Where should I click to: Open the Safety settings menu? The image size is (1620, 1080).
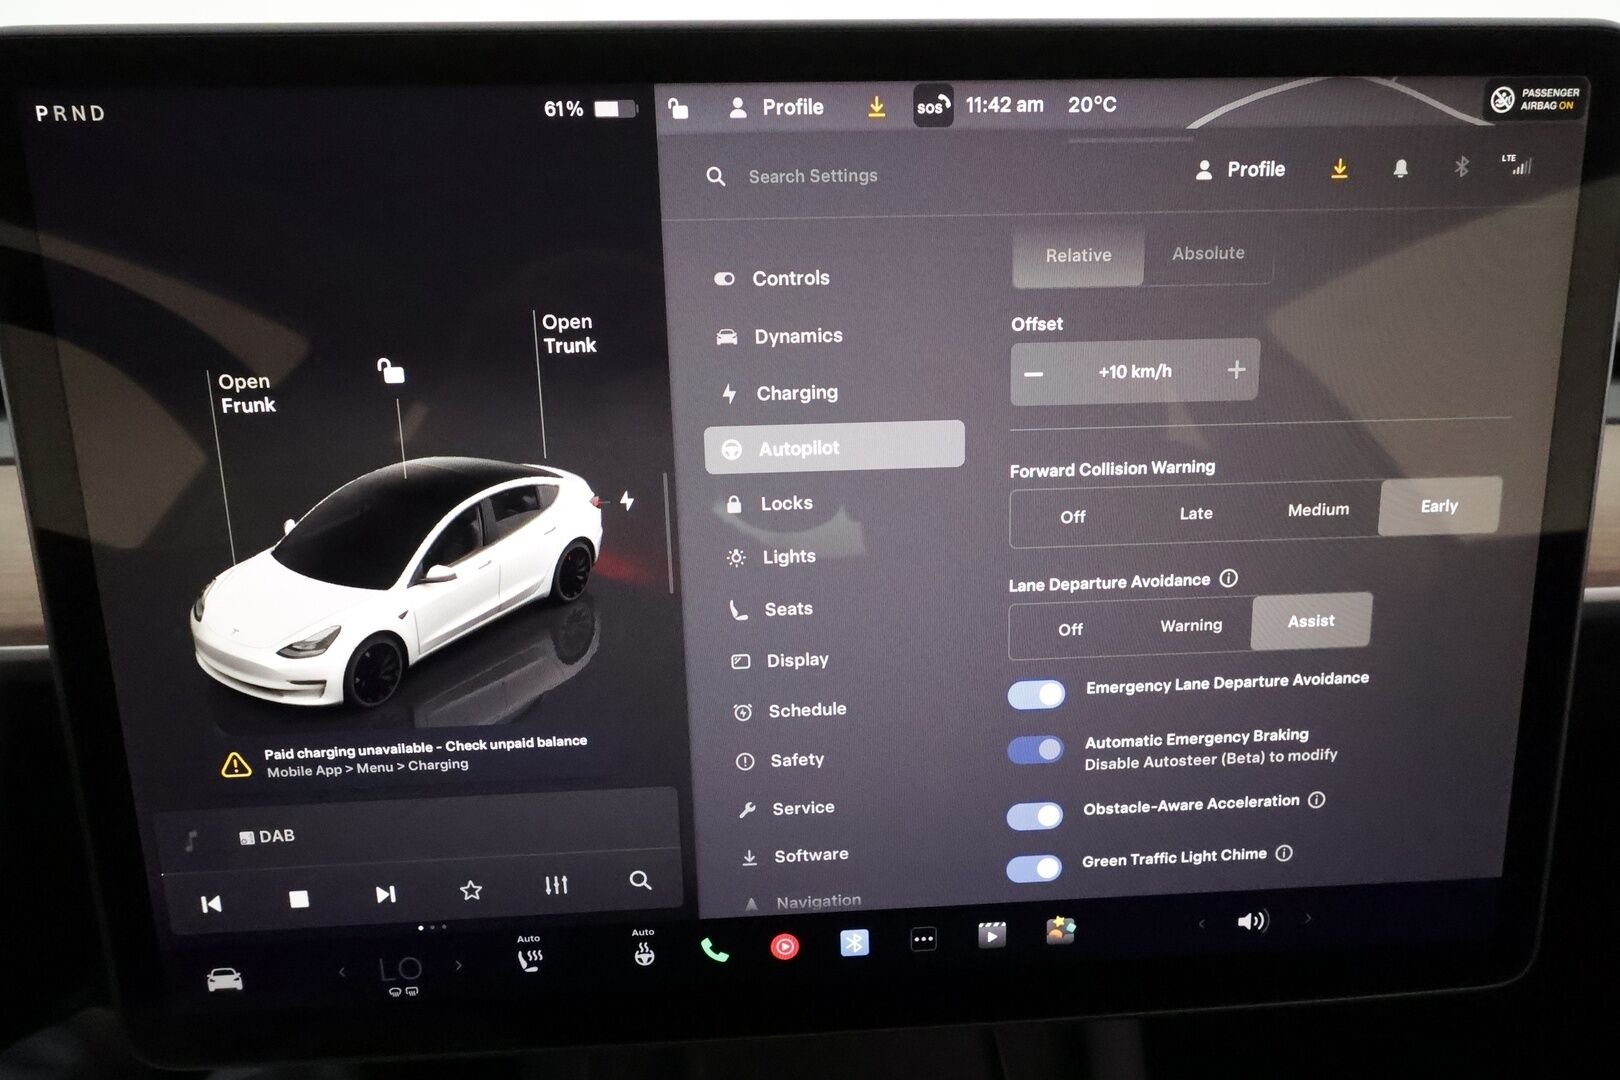coord(780,760)
